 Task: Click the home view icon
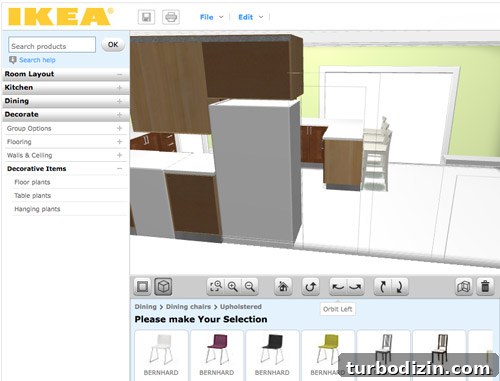283,286
